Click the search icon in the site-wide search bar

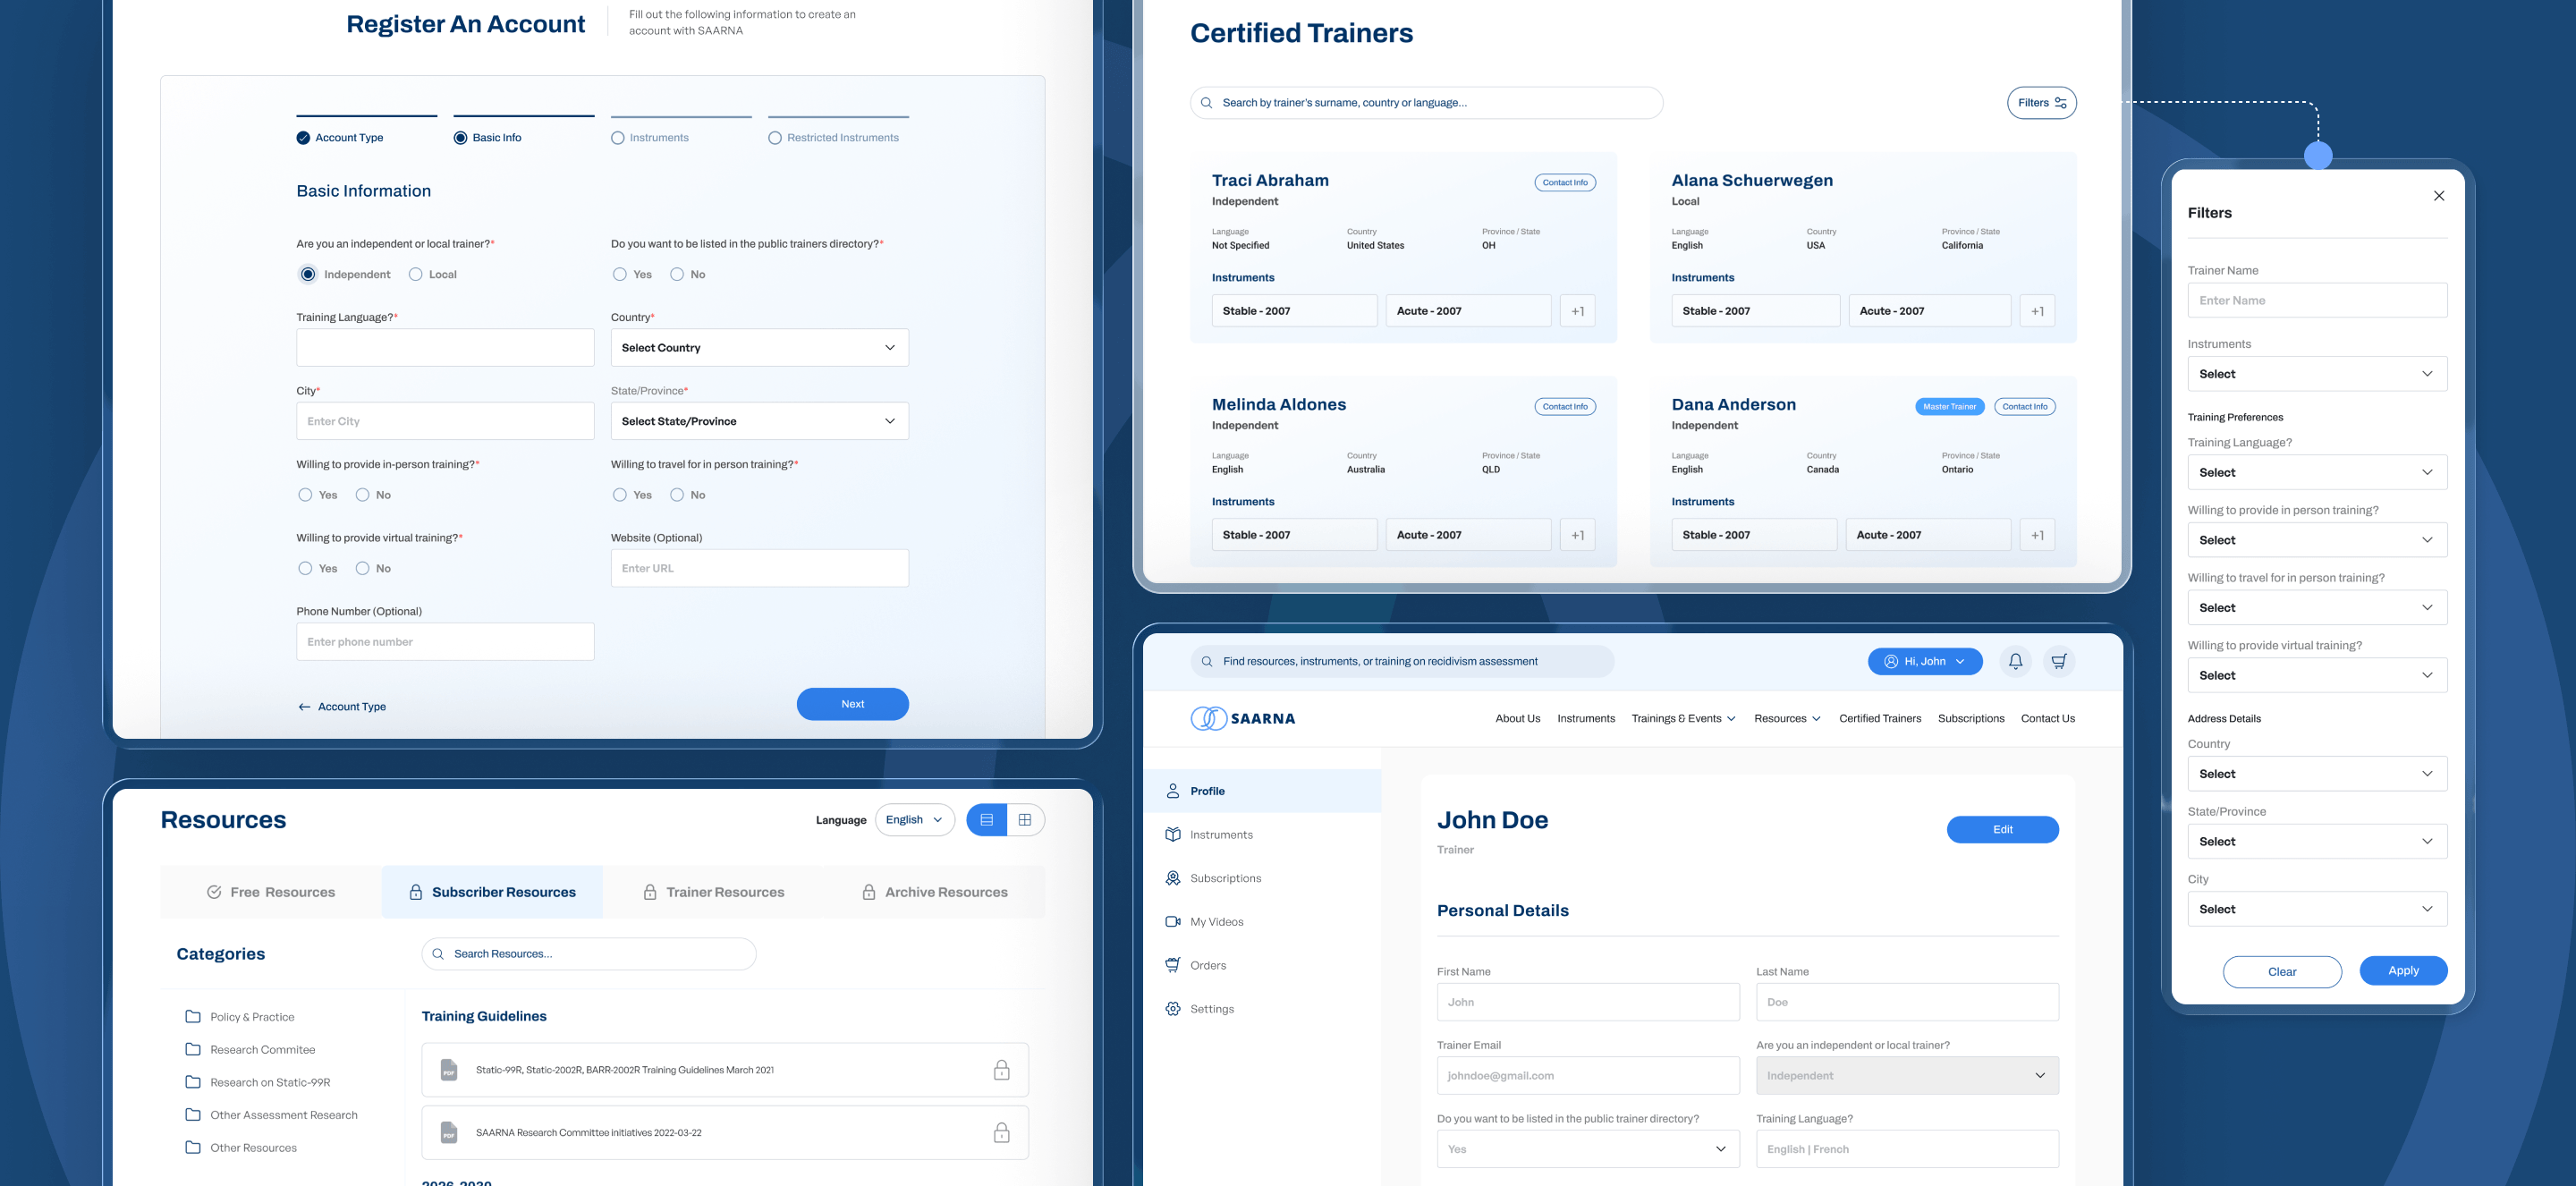click(1207, 661)
